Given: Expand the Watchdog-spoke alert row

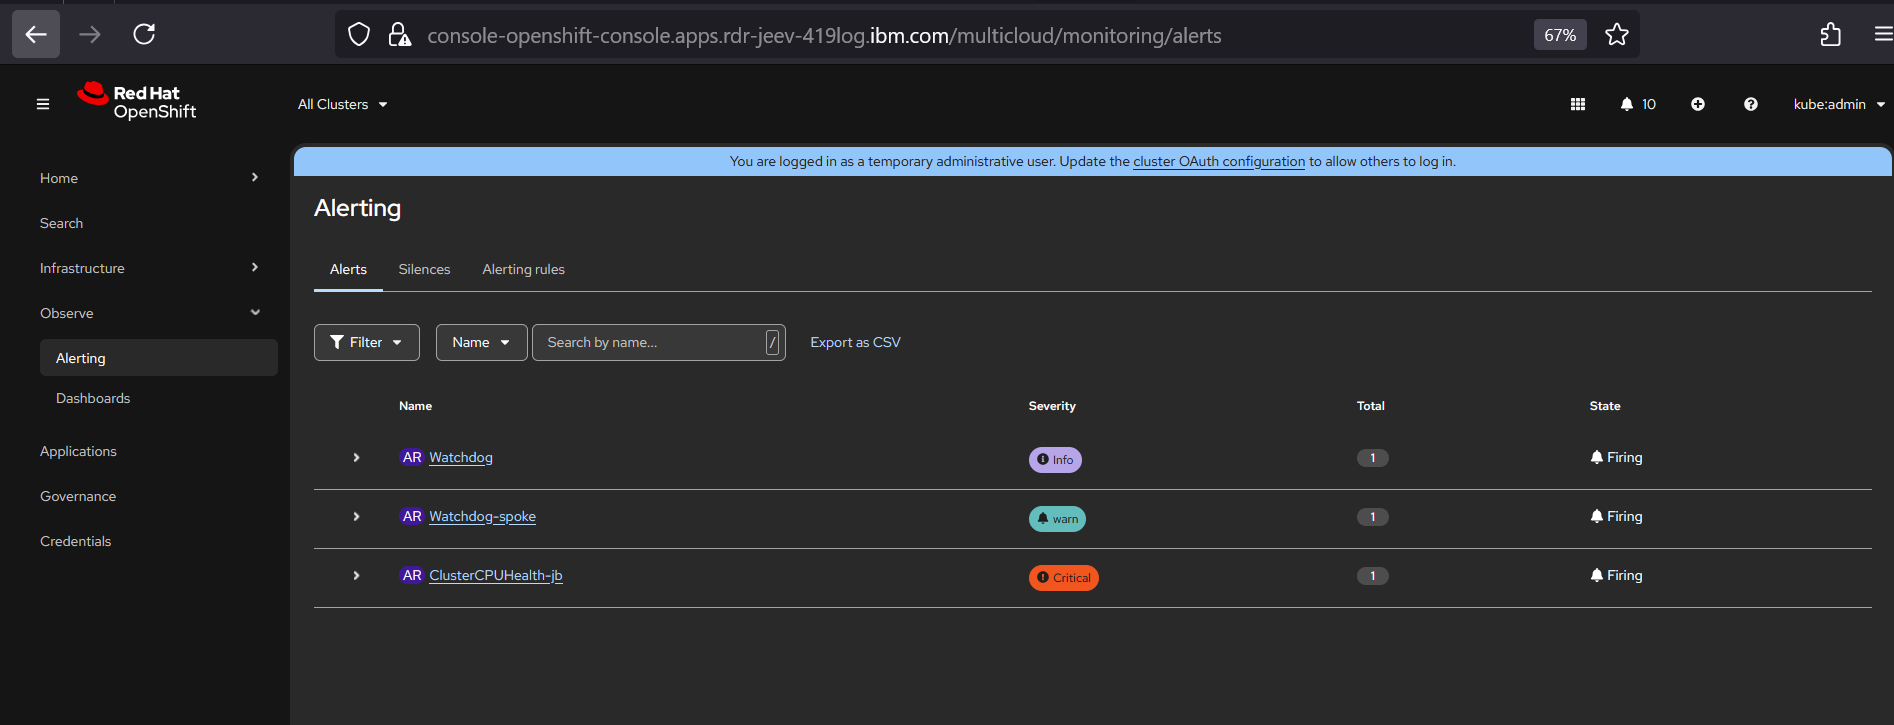Looking at the screenshot, I should 356,517.
